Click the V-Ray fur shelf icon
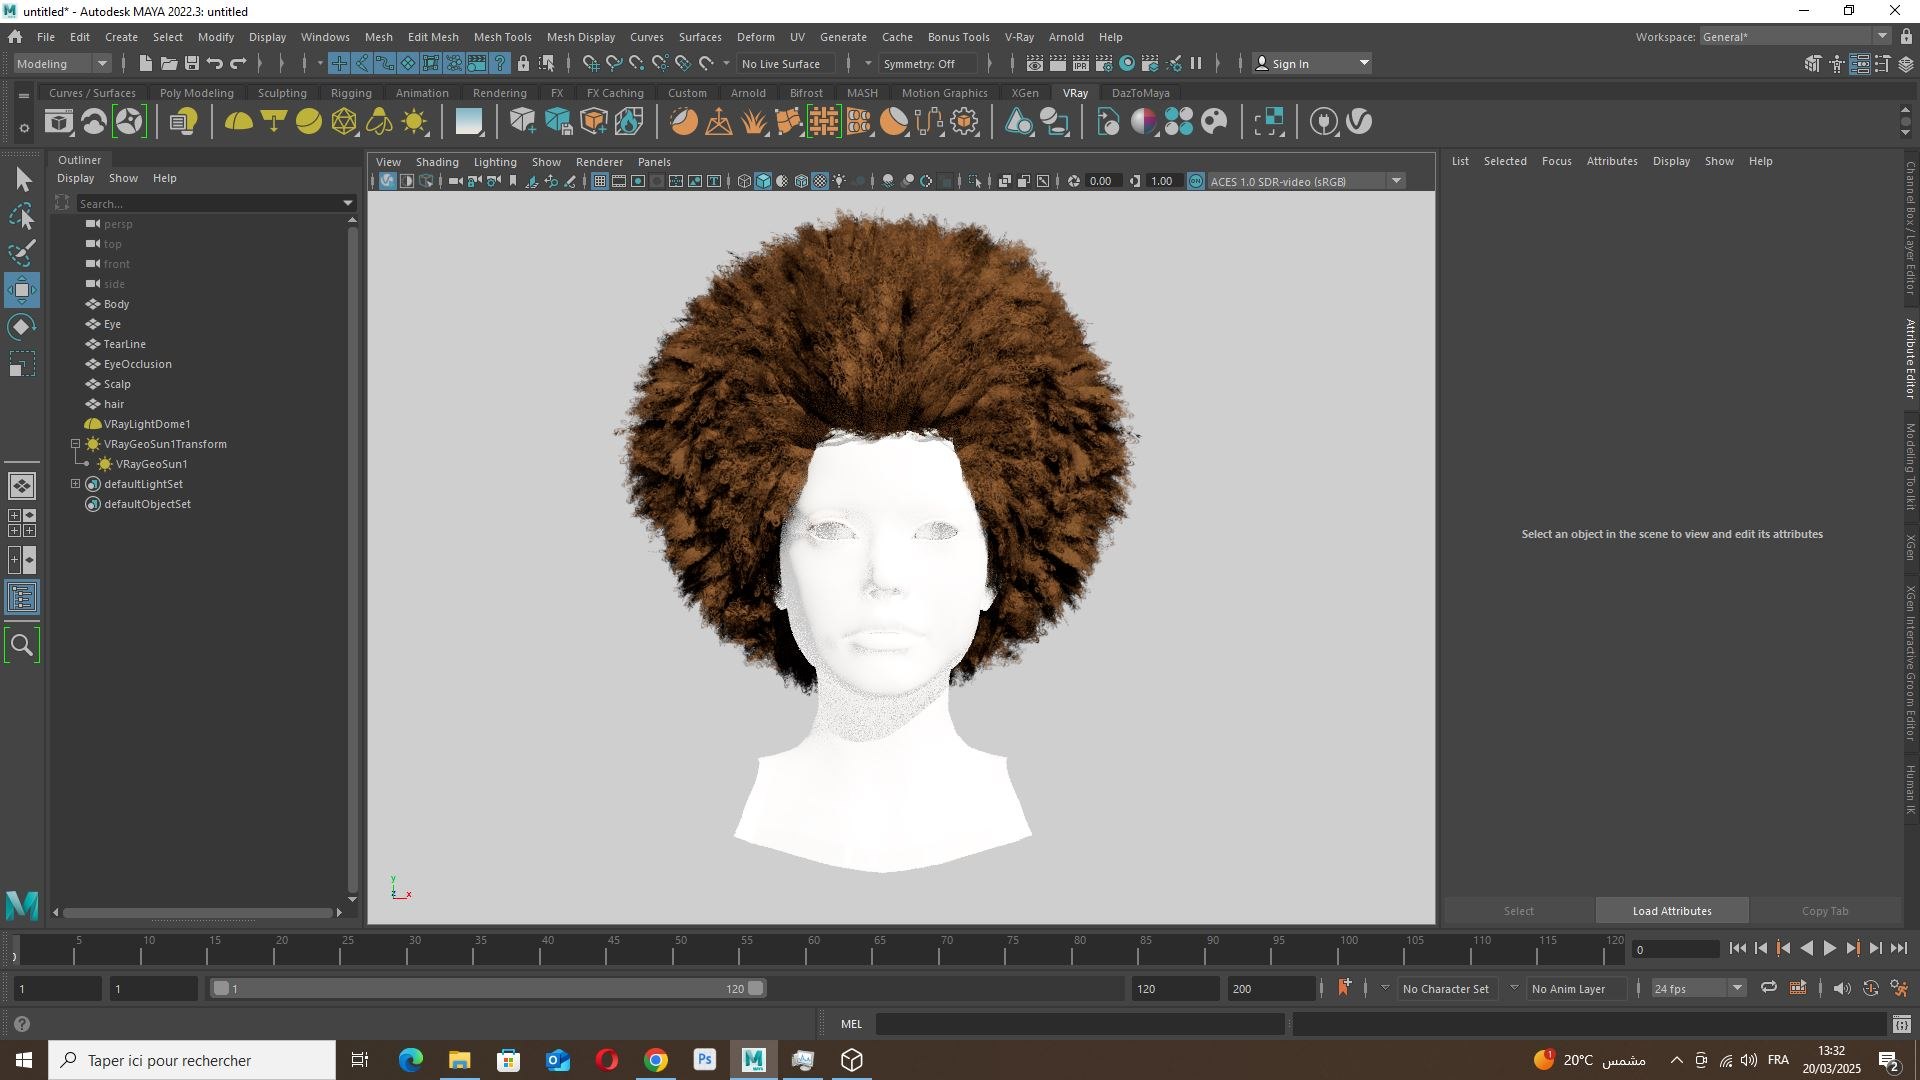This screenshot has width=1920, height=1080. 753,122
